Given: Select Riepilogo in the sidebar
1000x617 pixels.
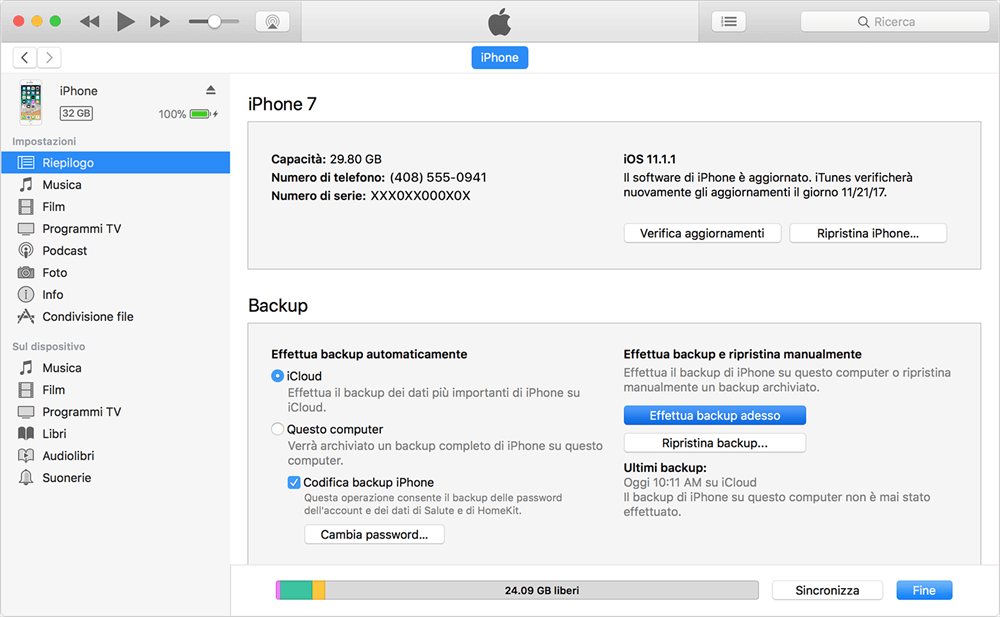Looking at the screenshot, I should 68,163.
